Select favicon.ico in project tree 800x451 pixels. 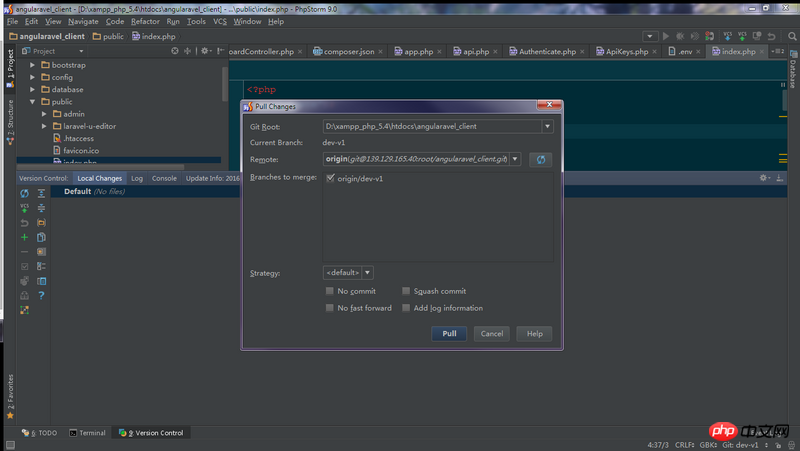(76, 151)
